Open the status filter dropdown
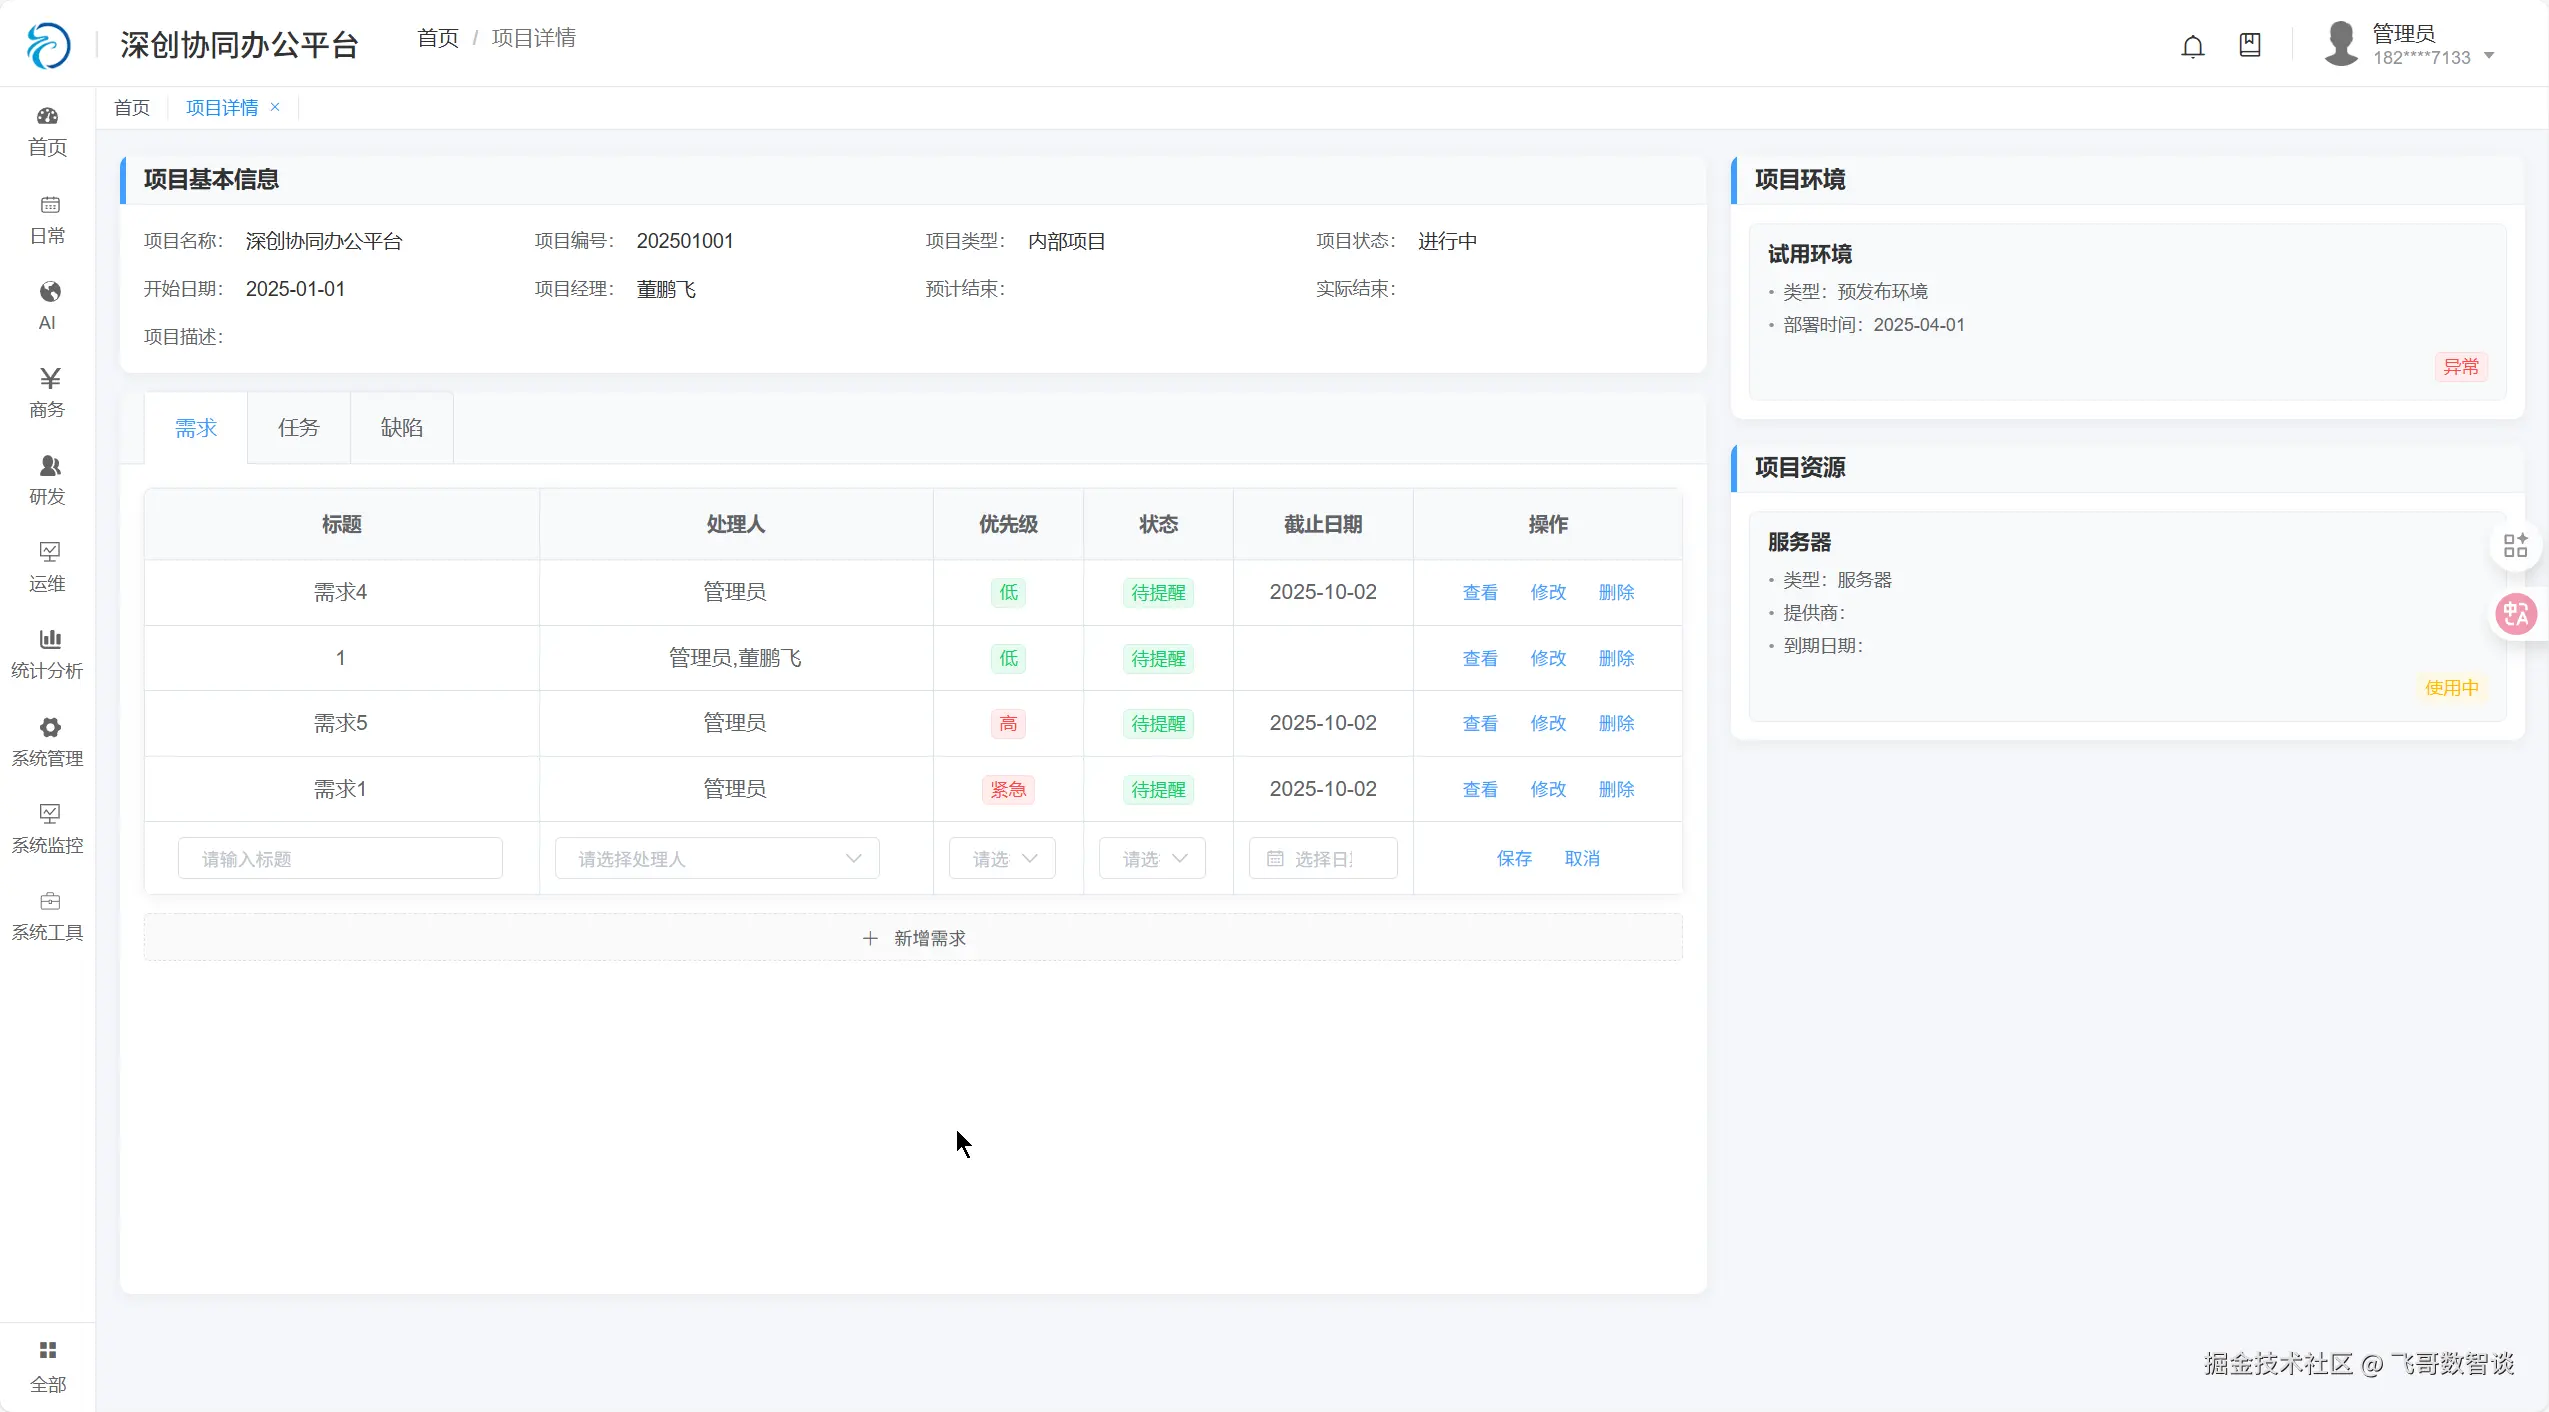 click(1151, 857)
